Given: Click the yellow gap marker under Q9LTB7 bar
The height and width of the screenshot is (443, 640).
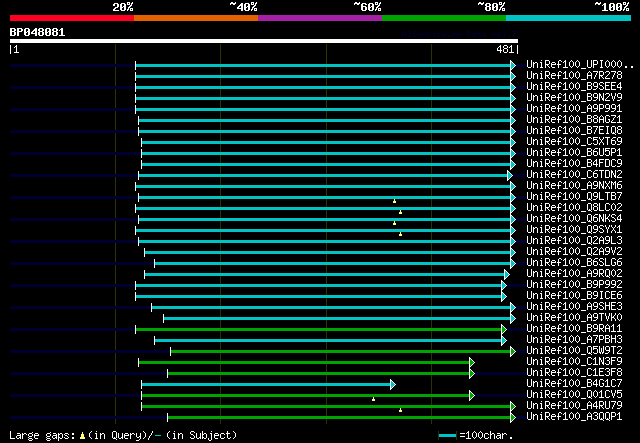Looking at the screenshot, I should click(394, 201).
